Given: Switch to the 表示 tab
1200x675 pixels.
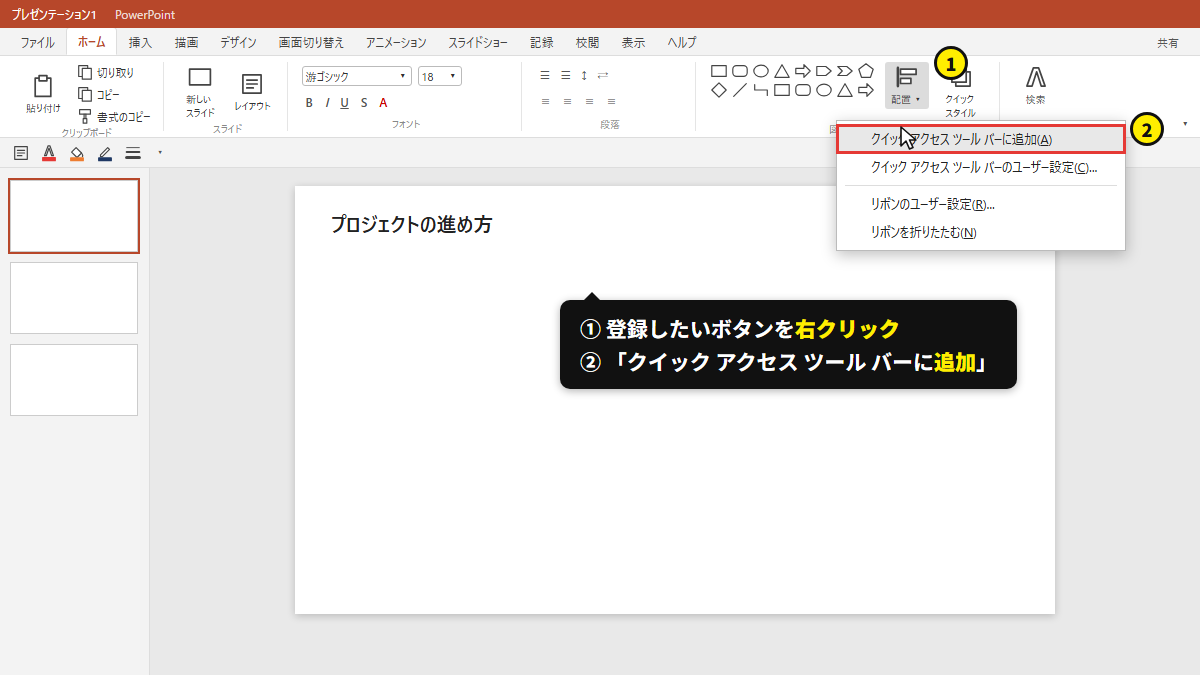Looking at the screenshot, I should 633,42.
